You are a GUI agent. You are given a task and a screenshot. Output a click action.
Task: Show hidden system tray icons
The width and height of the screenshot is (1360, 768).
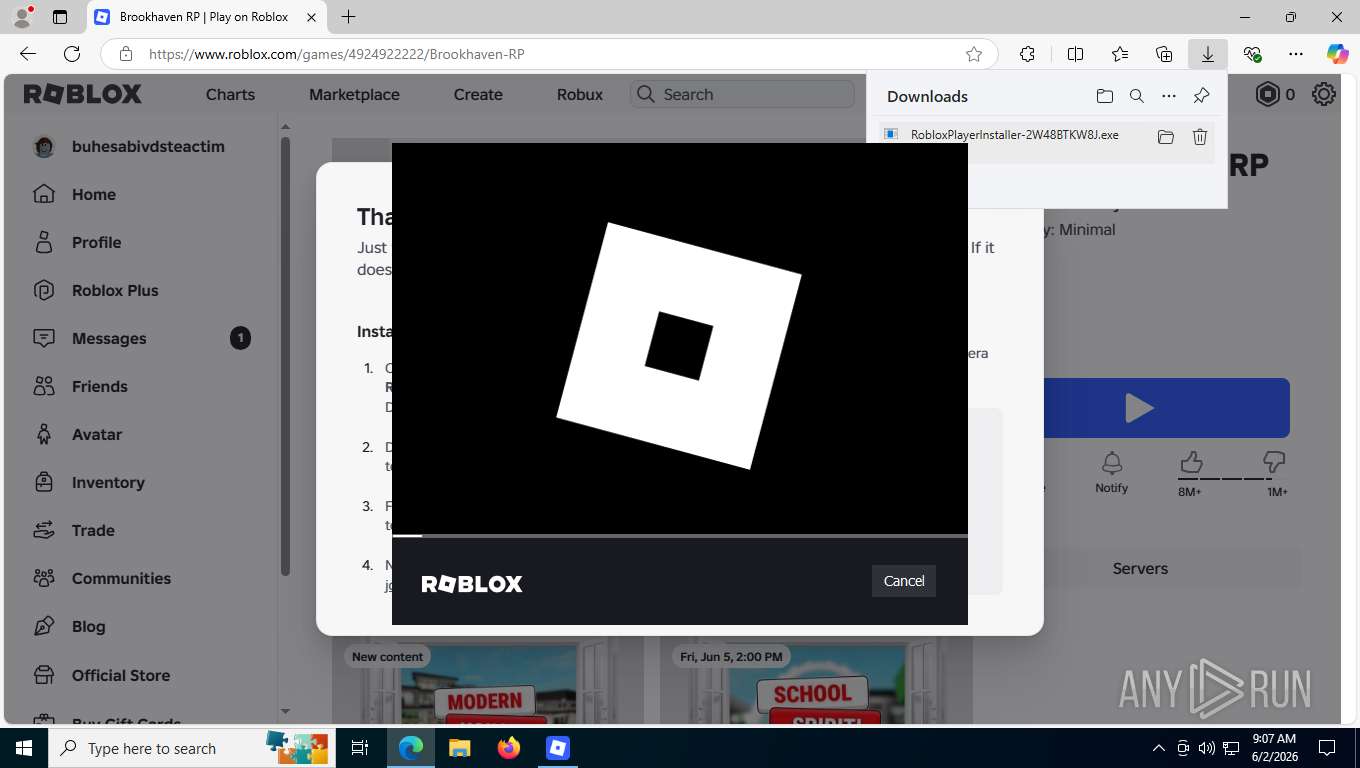point(1159,748)
